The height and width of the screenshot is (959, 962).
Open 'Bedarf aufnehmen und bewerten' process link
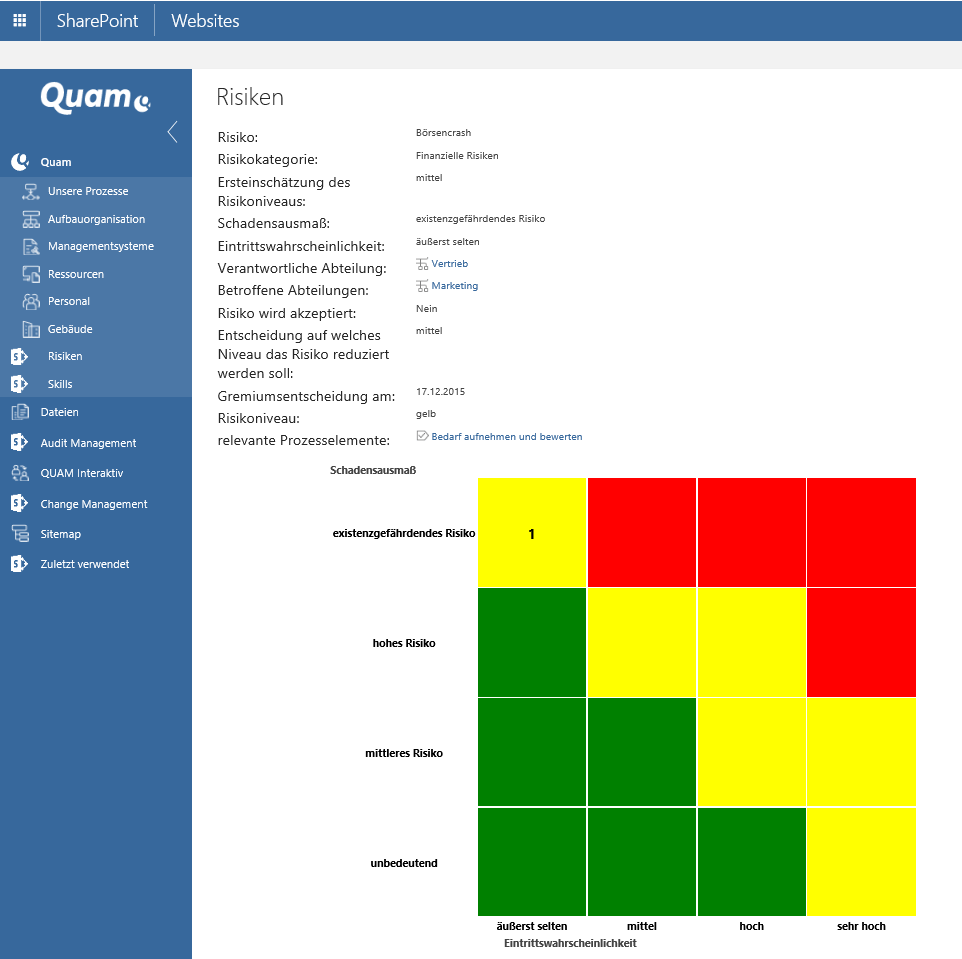[506, 437]
